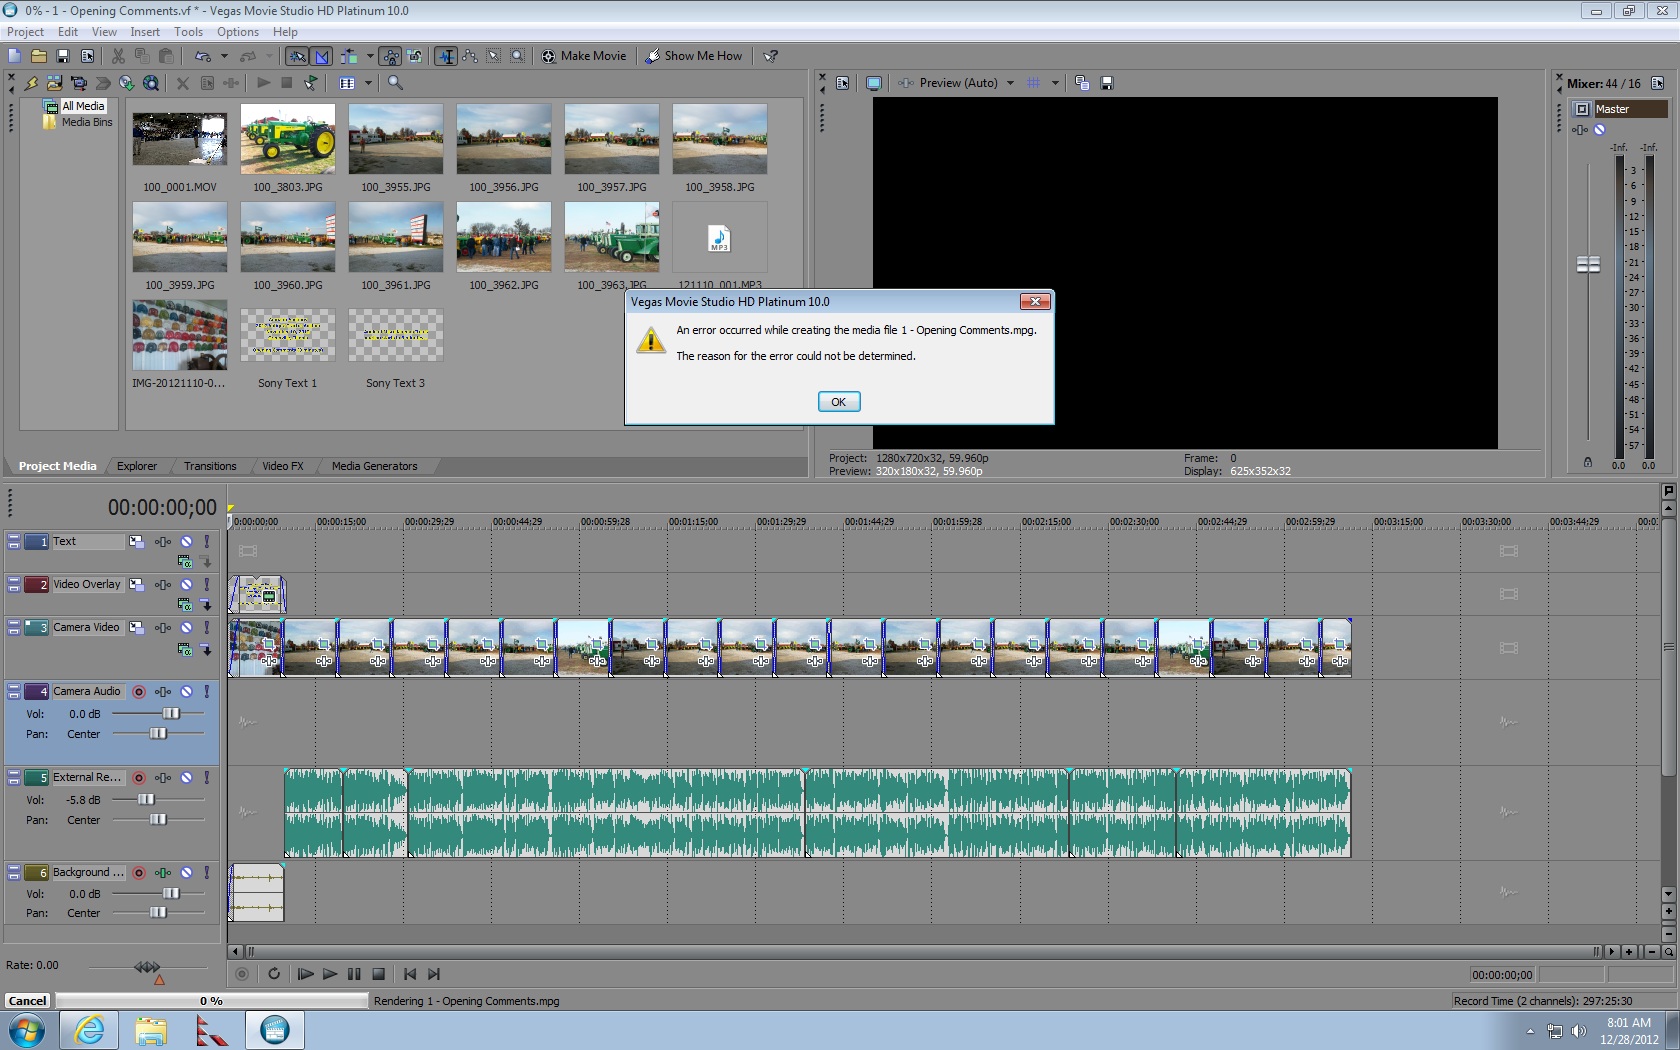Mute the Text track

[x=186, y=541]
